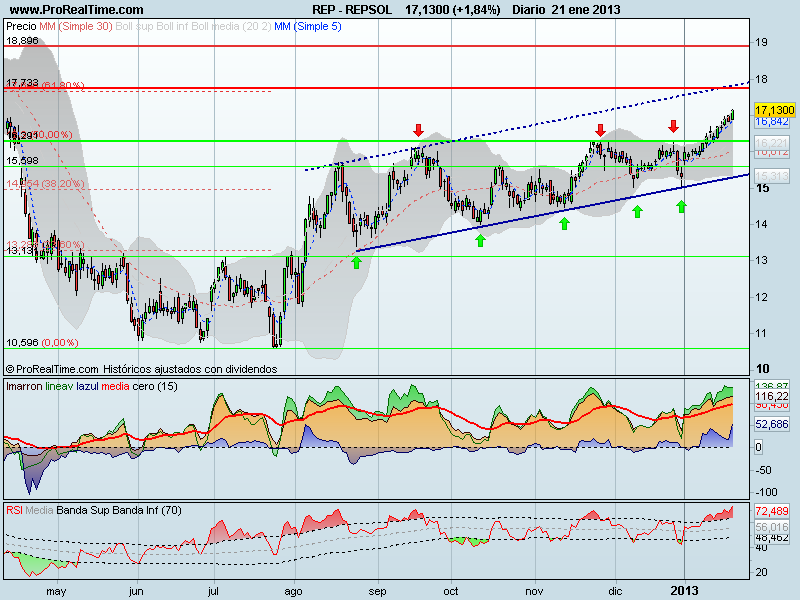Click the 17,733 (61,80%) Fibonacci label

click(x=45, y=83)
